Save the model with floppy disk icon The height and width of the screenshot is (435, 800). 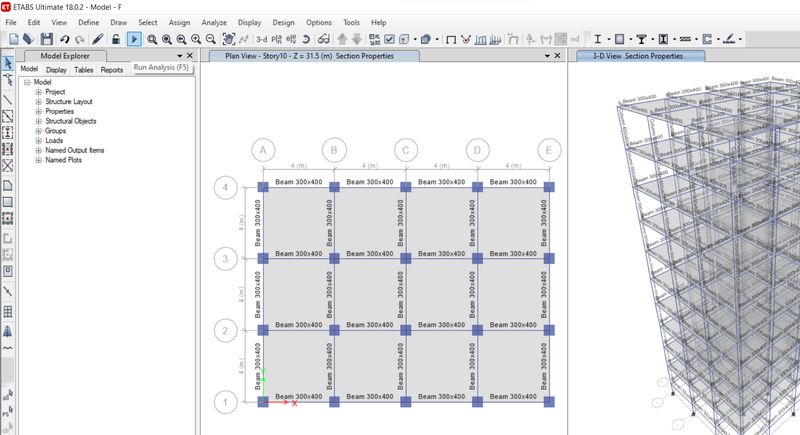[46, 39]
